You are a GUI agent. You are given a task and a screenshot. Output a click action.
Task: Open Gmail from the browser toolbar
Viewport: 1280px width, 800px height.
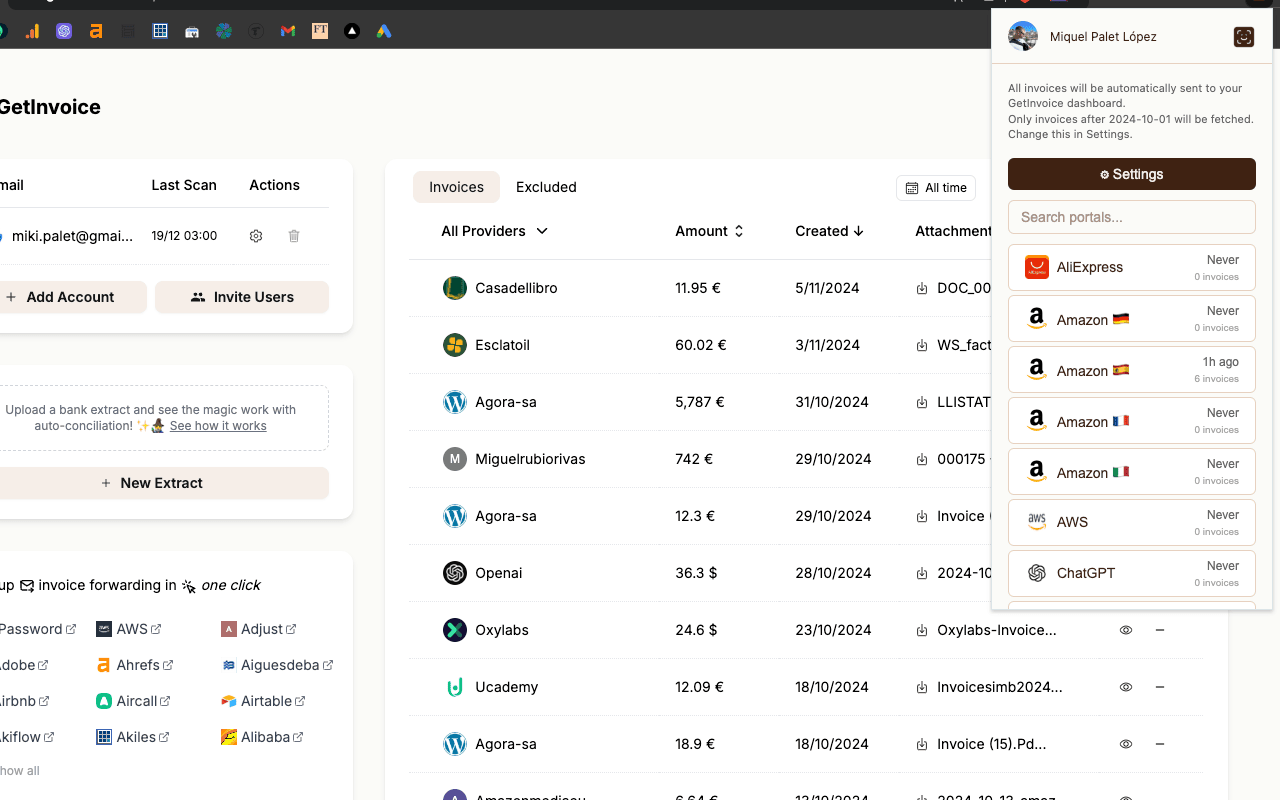point(287,31)
